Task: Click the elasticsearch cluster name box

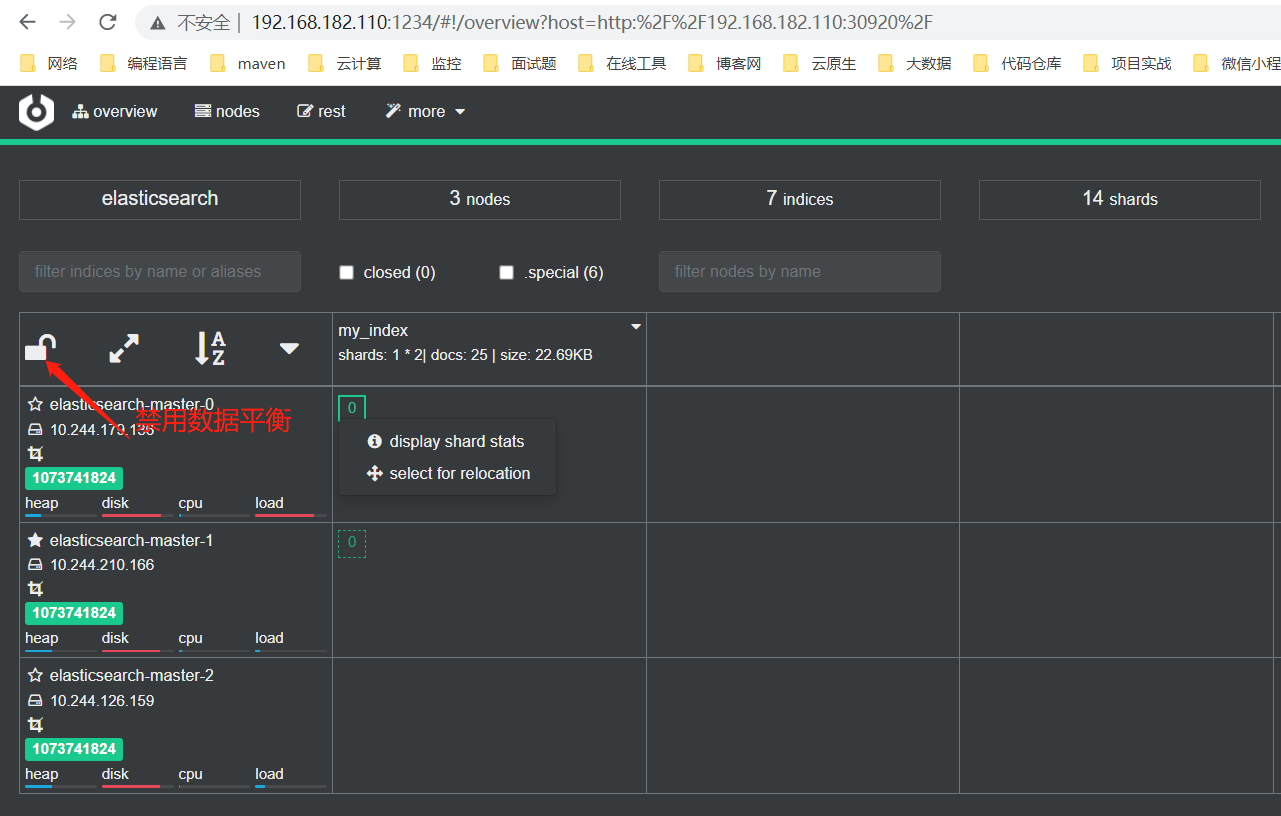Action: point(160,199)
